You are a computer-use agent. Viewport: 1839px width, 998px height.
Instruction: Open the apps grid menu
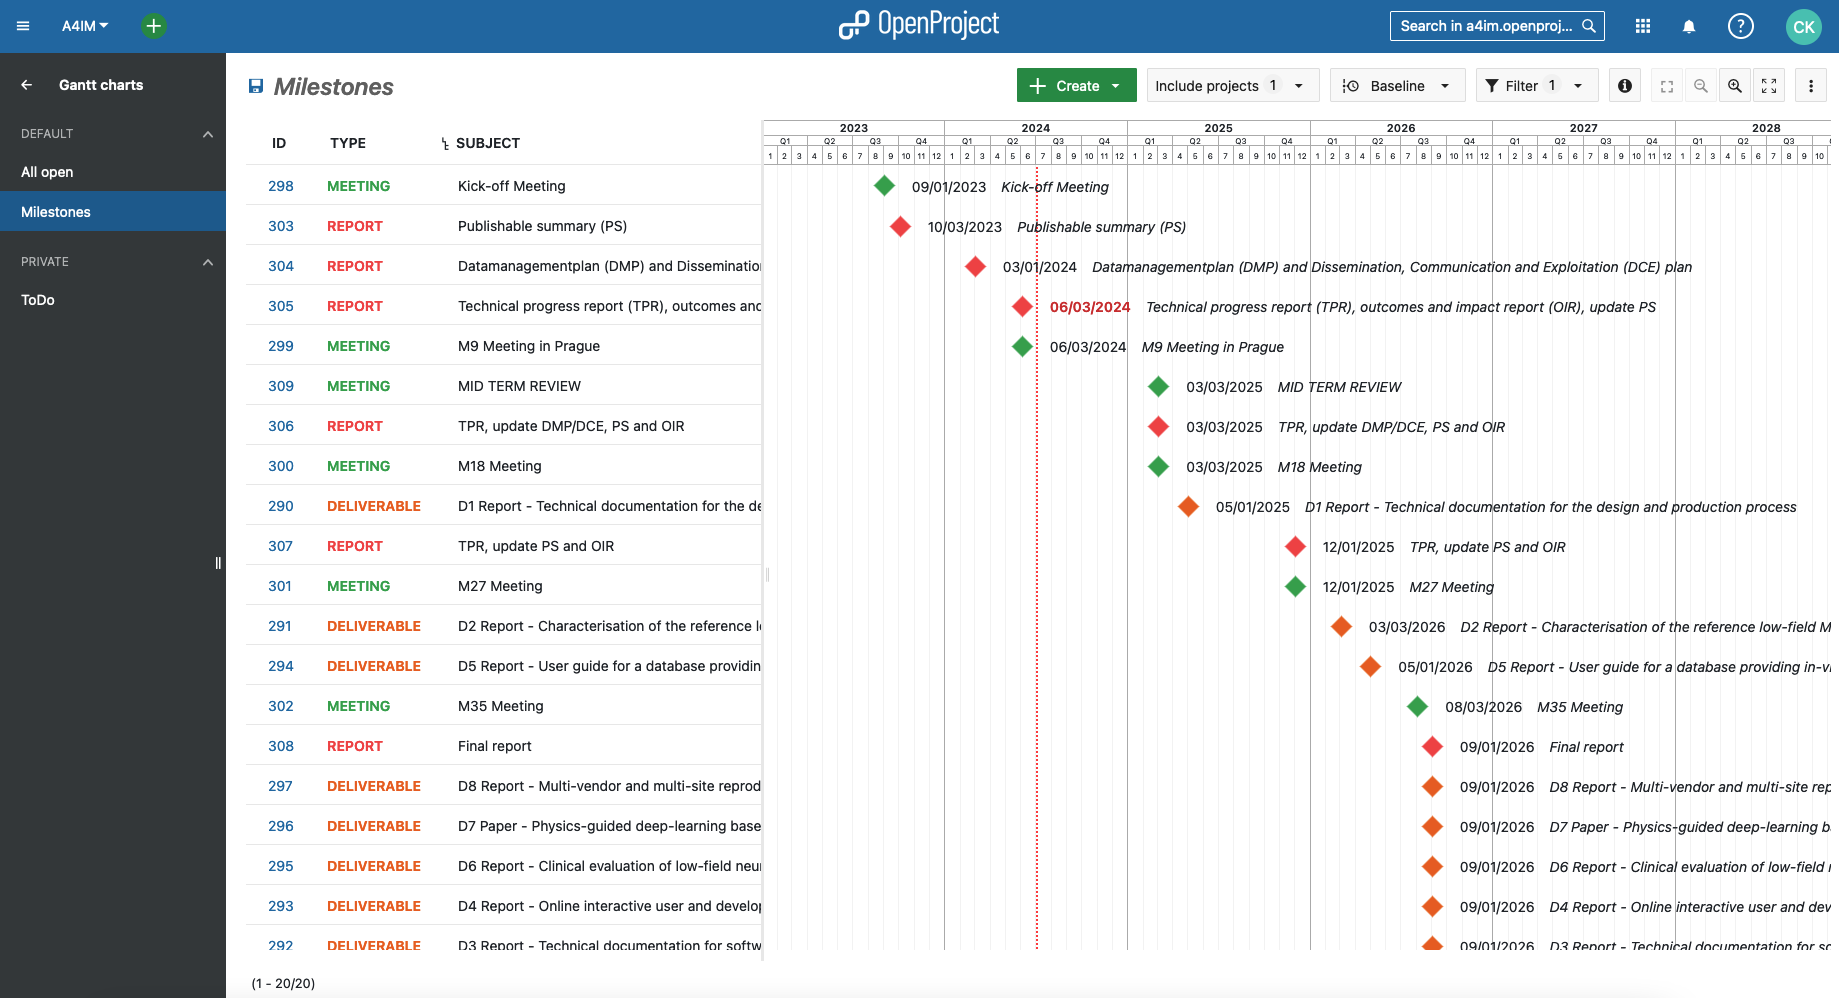tap(1642, 26)
